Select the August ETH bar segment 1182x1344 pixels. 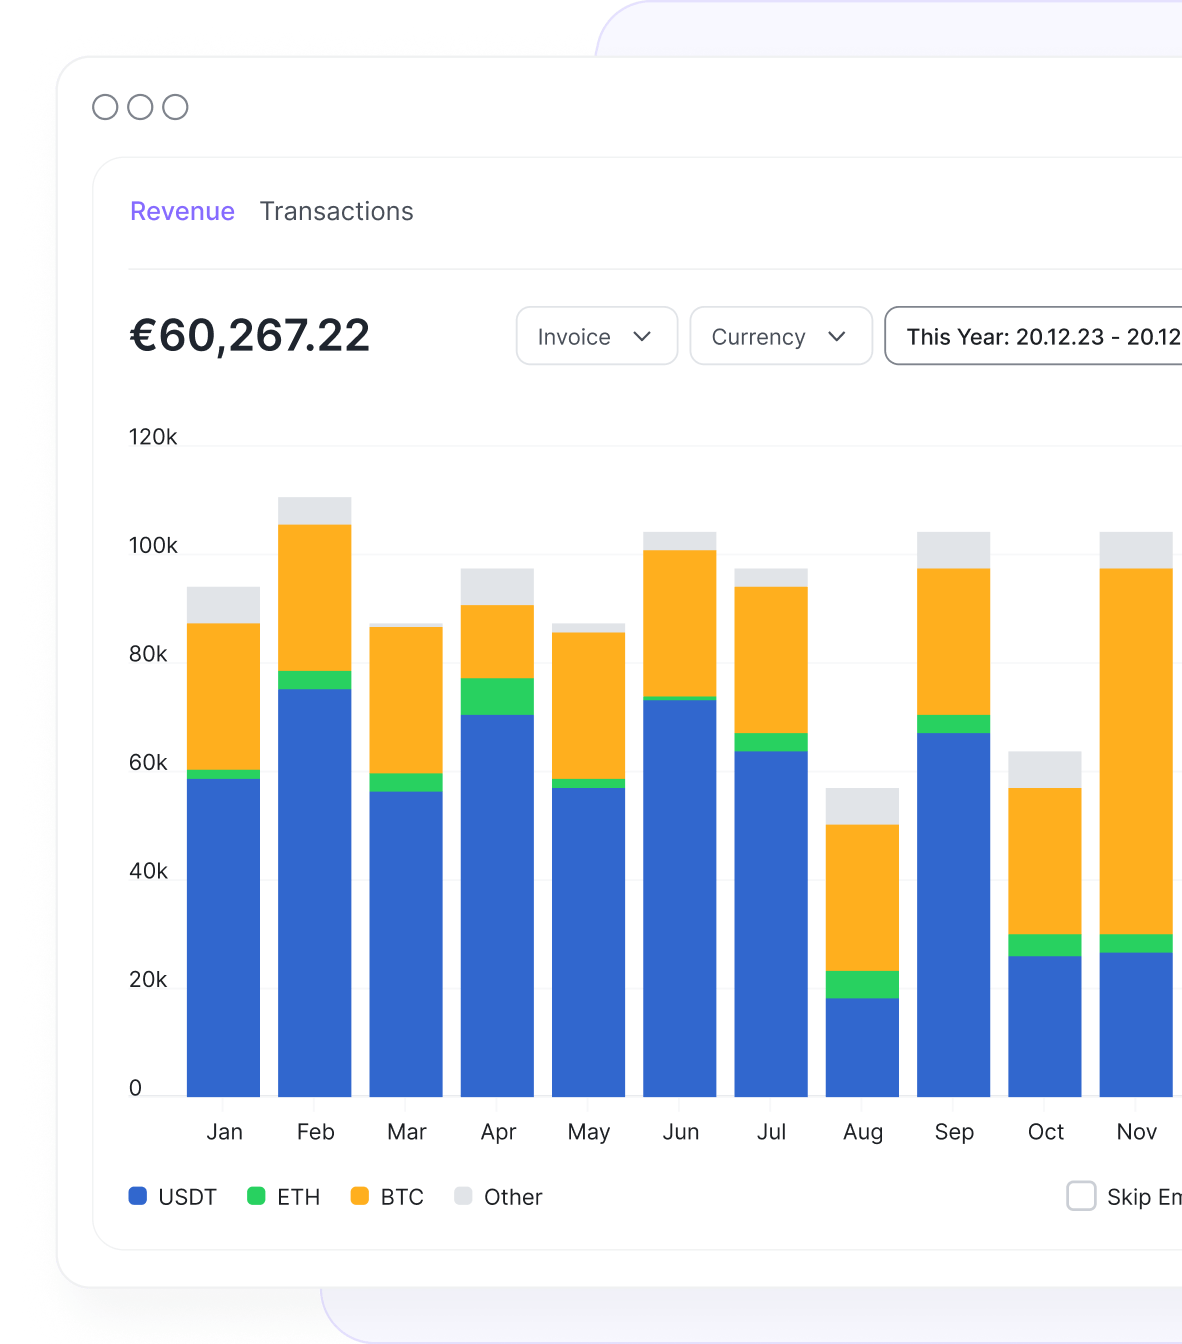point(861,984)
